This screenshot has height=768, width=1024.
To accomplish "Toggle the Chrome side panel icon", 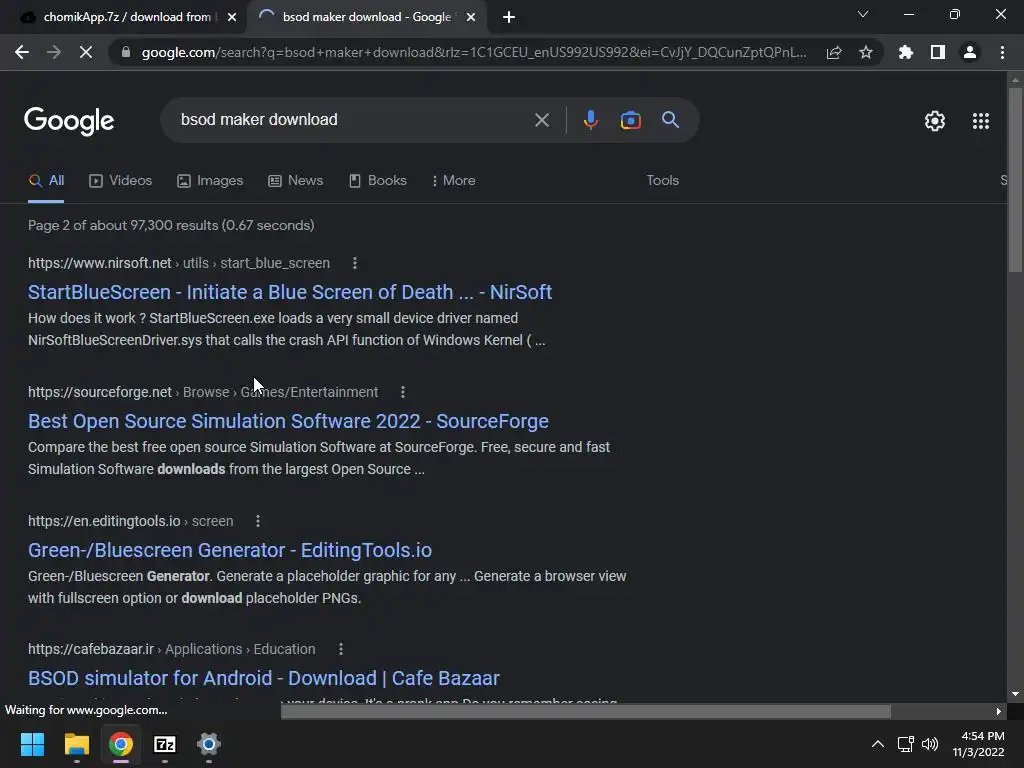I will [x=938, y=52].
